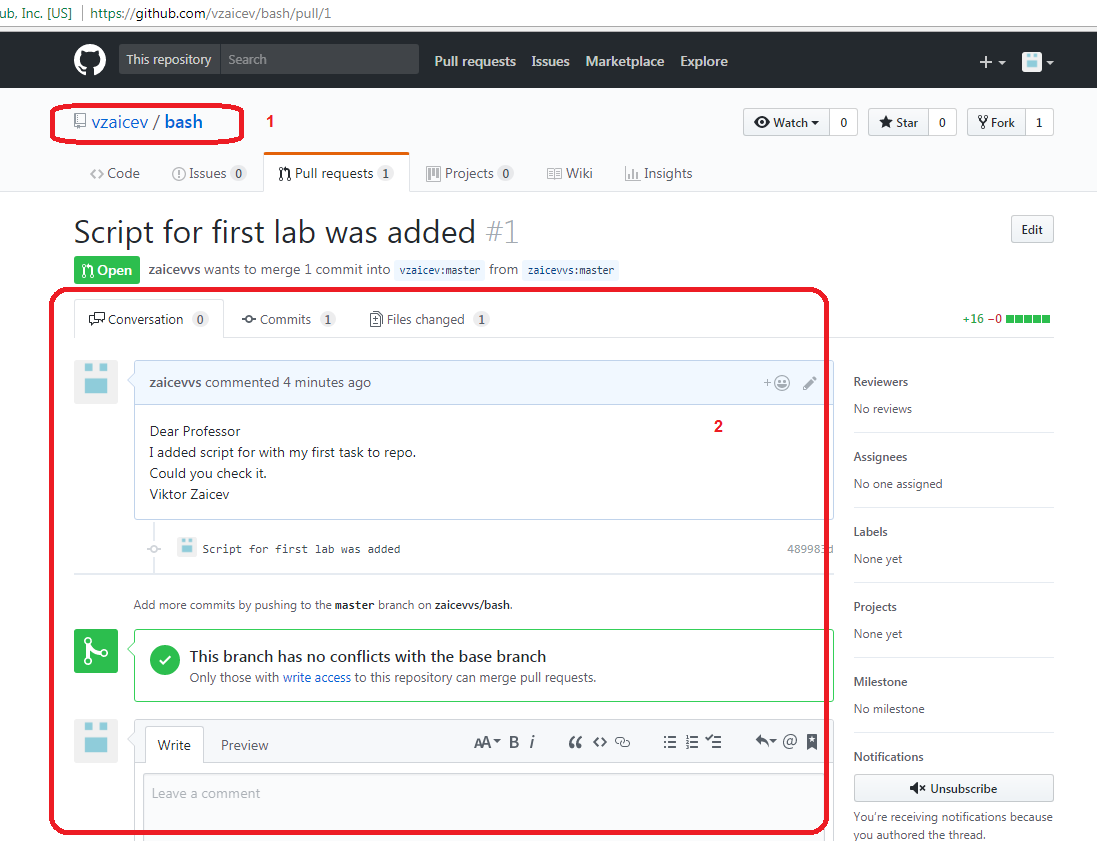This screenshot has height=841, width=1097.
Task: Open the Insights tab
Action: (x=658, y=174)
